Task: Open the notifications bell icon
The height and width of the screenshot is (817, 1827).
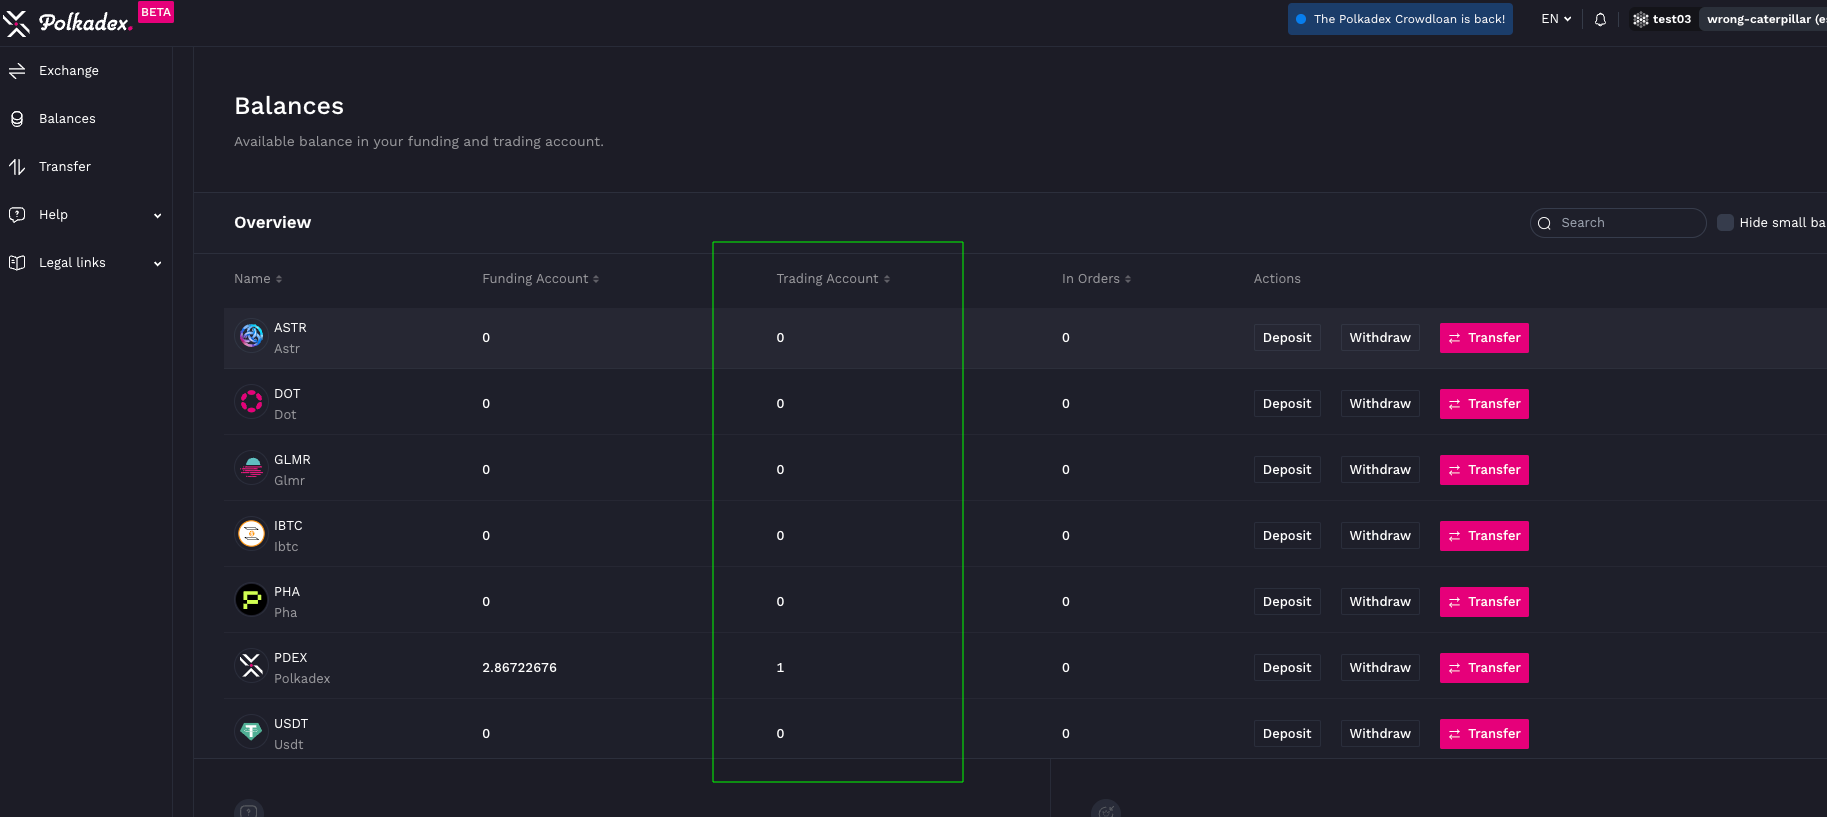Action: tap(1600, 19)
